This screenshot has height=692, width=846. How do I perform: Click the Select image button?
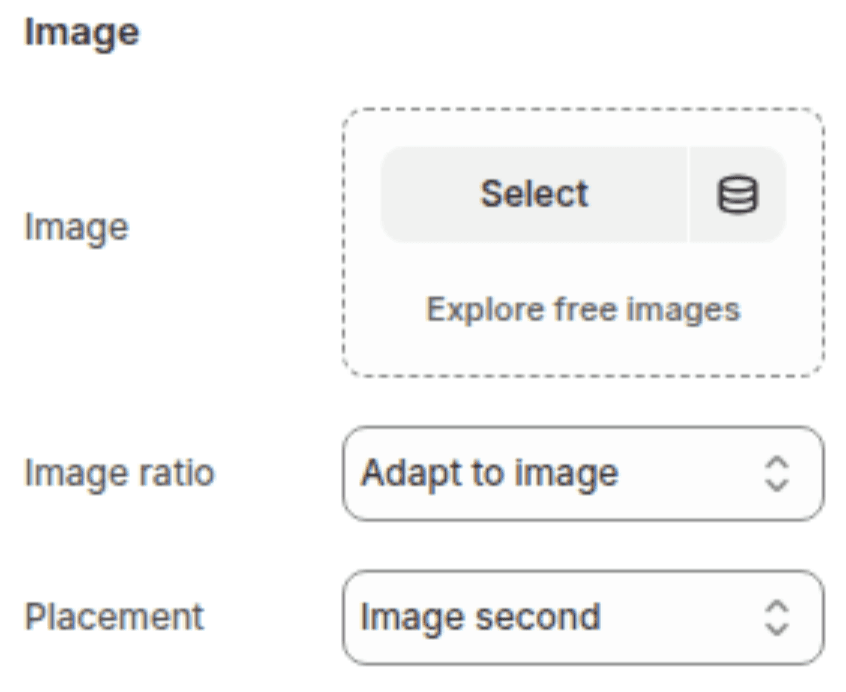534,195
